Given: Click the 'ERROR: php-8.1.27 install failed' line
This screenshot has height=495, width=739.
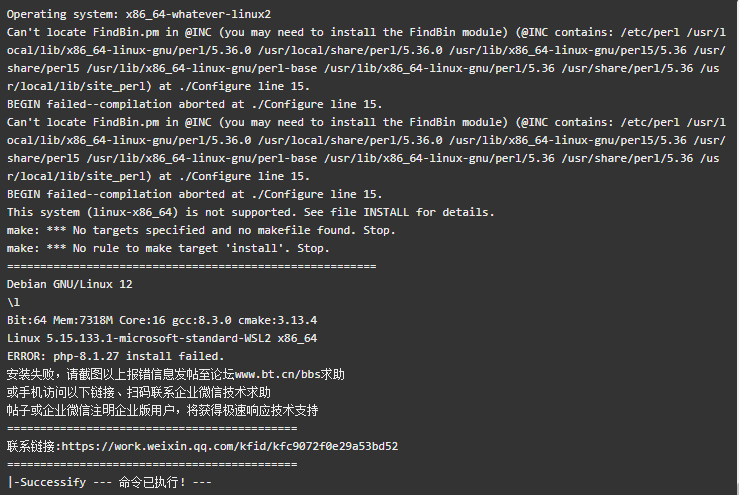Looking at the screenshot, I should [x=115, y=356].
